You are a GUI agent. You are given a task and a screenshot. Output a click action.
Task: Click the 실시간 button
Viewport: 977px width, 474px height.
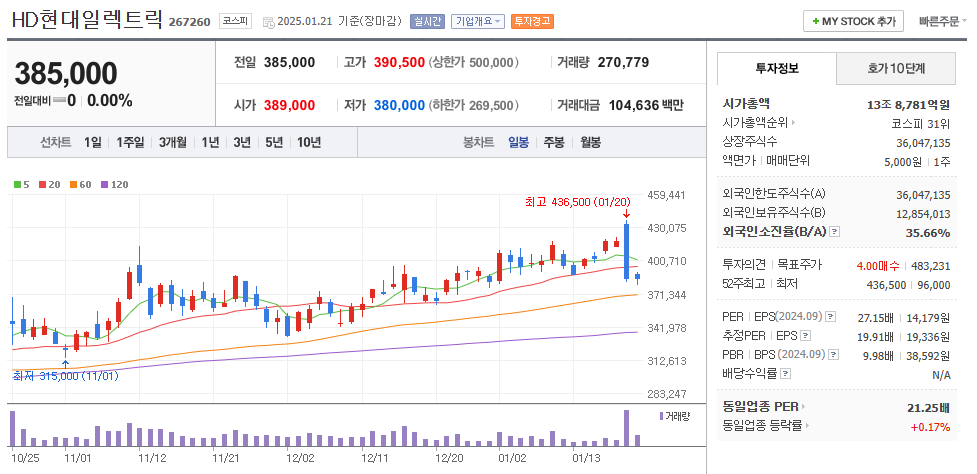pos(426,21)
